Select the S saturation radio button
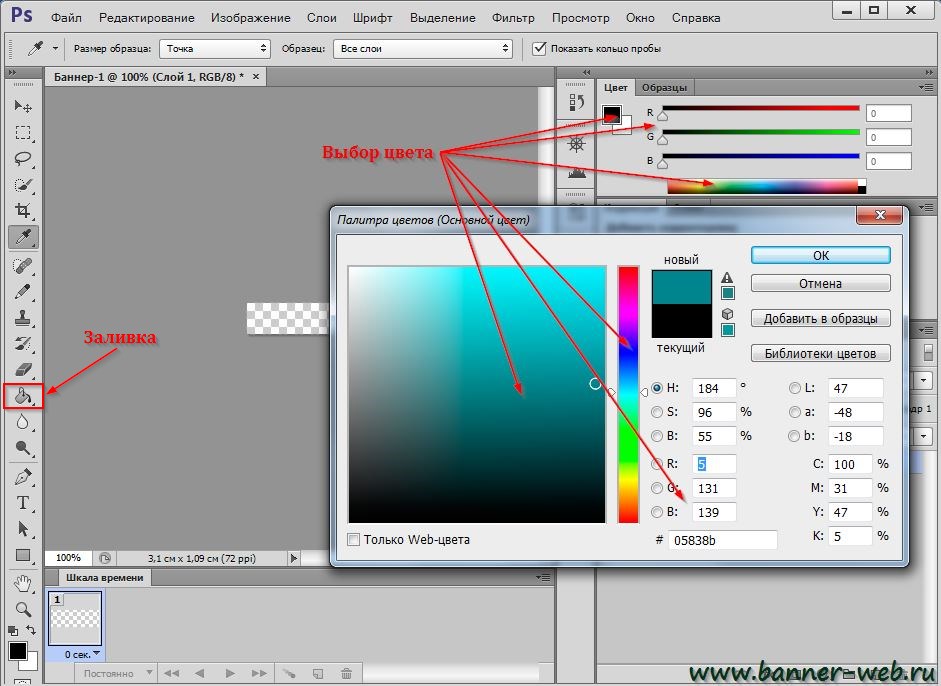Screen dimensions: 941x686 coord(657,412)
